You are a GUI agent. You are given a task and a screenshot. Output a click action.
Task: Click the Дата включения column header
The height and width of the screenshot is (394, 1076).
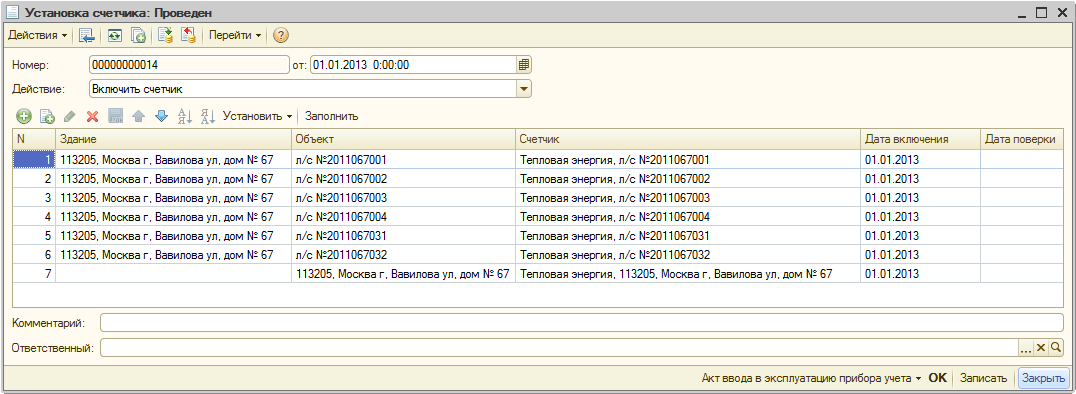(920, 139)
